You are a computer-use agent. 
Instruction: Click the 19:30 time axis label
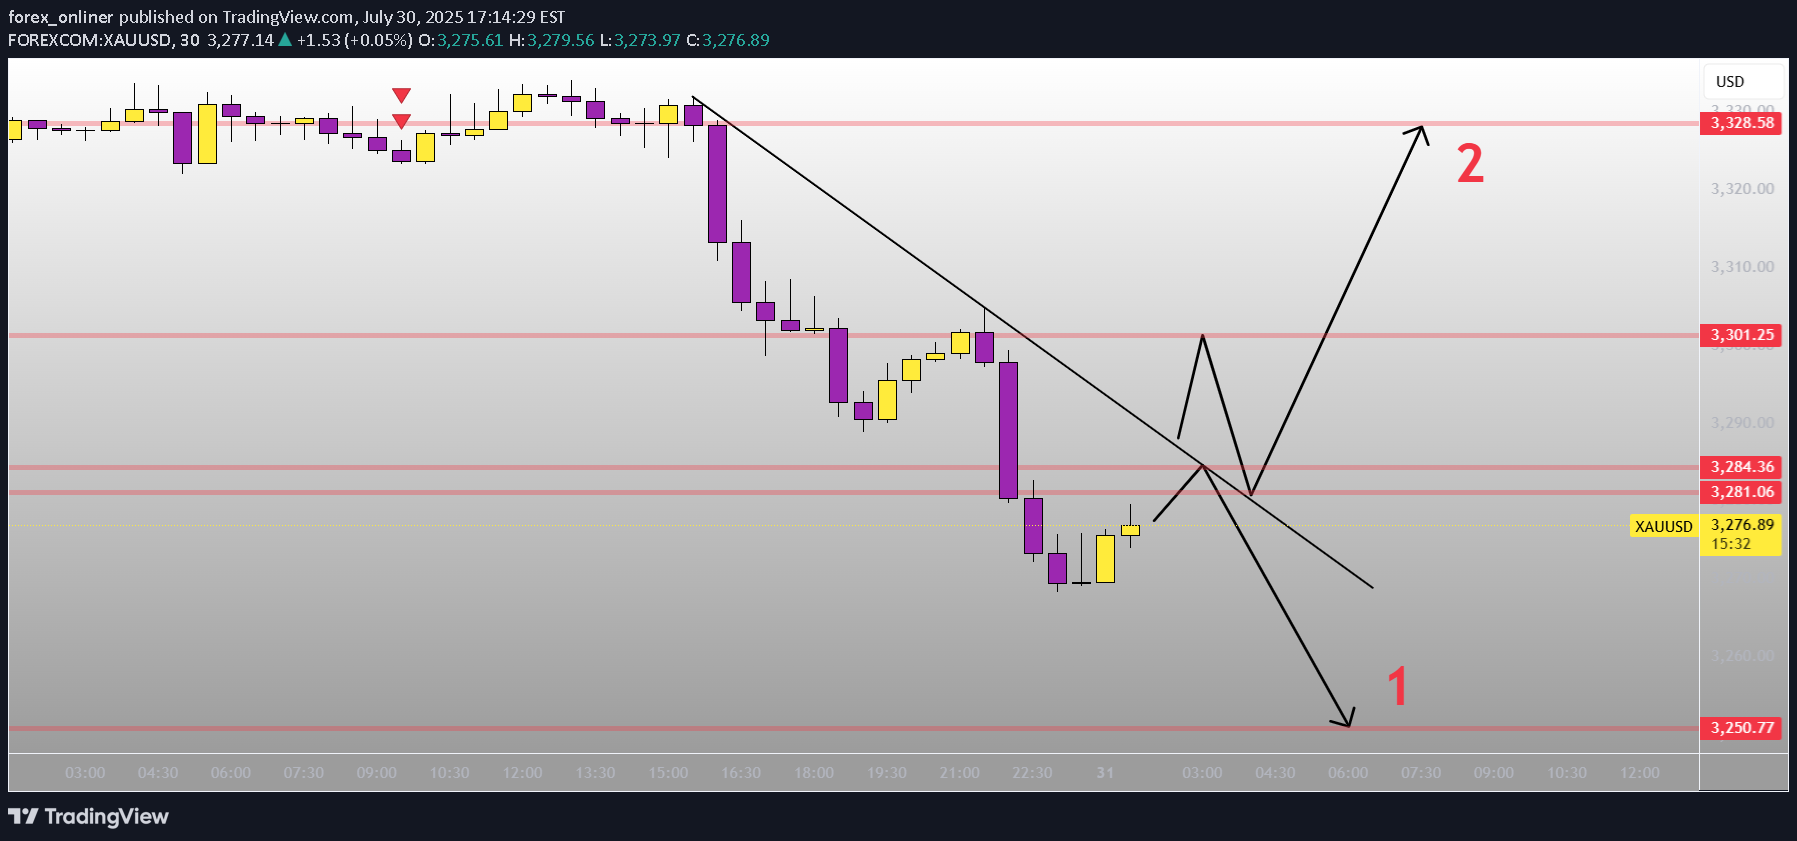[887, 773]
